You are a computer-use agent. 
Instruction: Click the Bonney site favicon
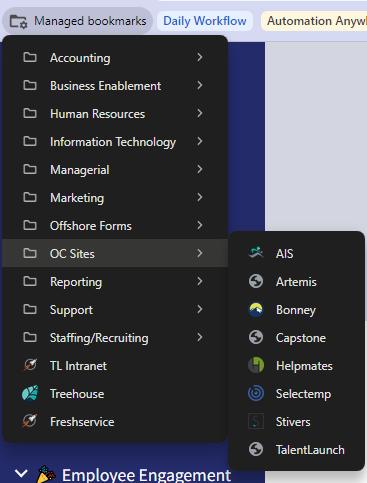click(256, 310)
